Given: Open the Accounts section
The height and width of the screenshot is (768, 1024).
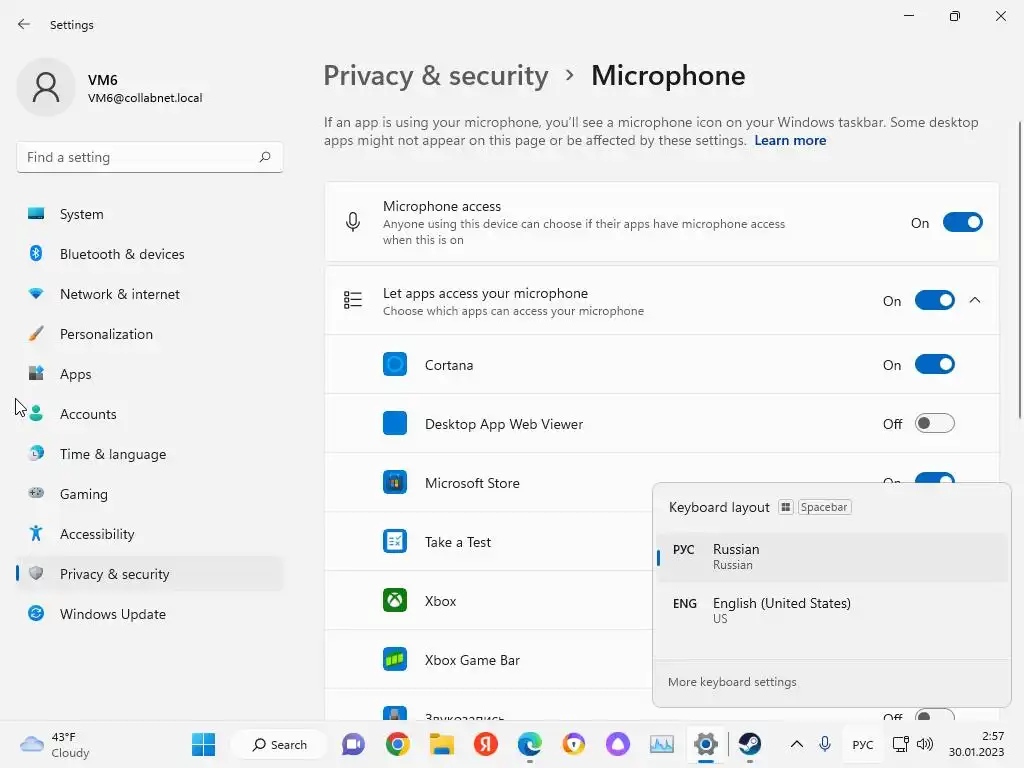Looking at the screenshot, I should coord(150,414).
